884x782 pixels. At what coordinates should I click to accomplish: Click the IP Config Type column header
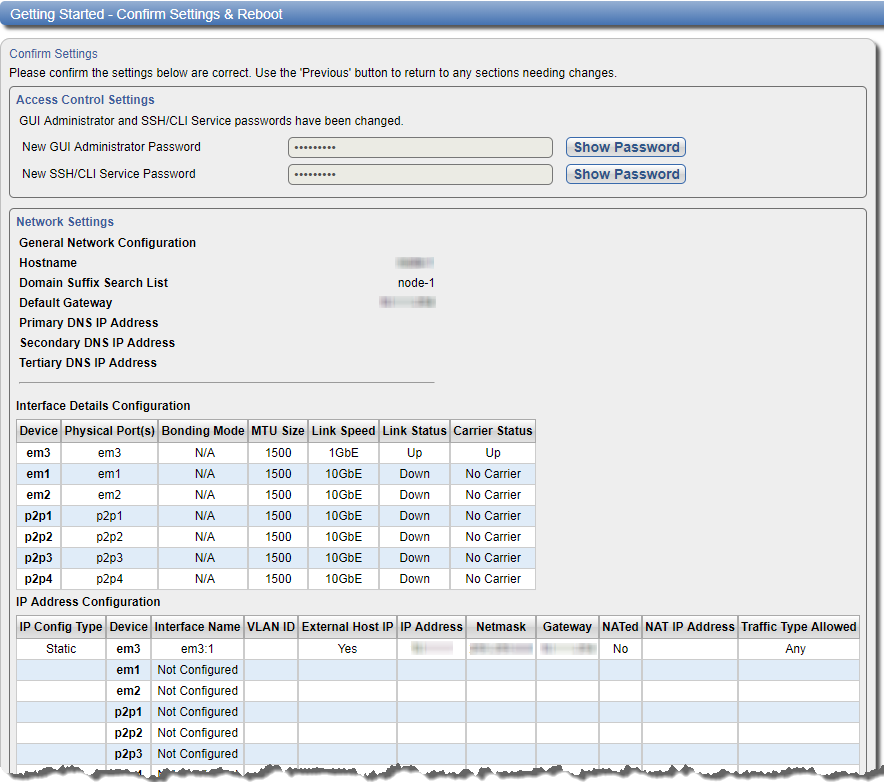[61, 627]
